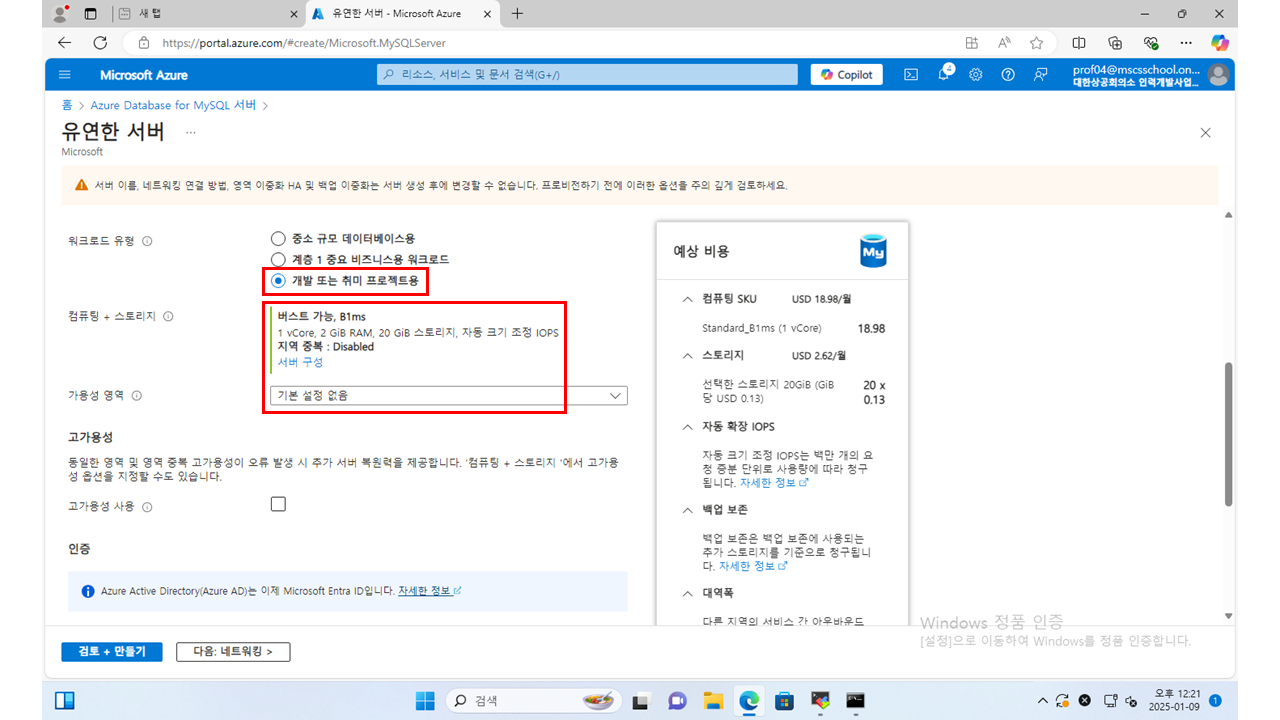The height and width of the screenshot is (720, 1280).
Task: Open browser read aloud icon
Action: 1004,43
